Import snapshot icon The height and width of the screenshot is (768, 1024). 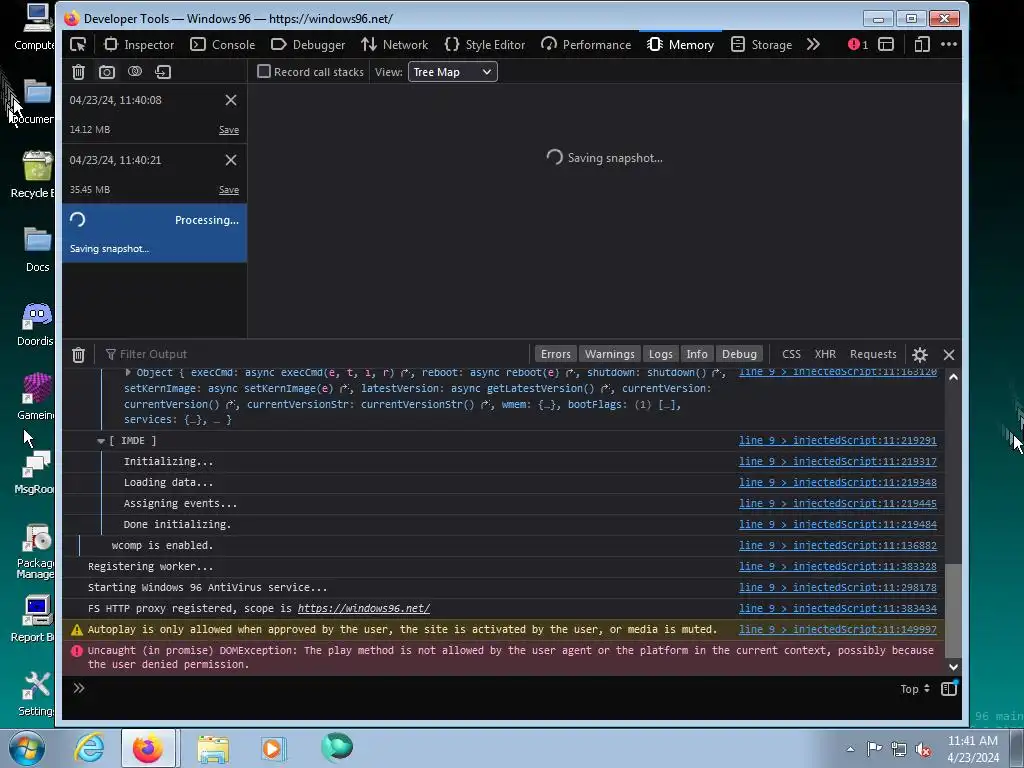(x=163, y=72)
